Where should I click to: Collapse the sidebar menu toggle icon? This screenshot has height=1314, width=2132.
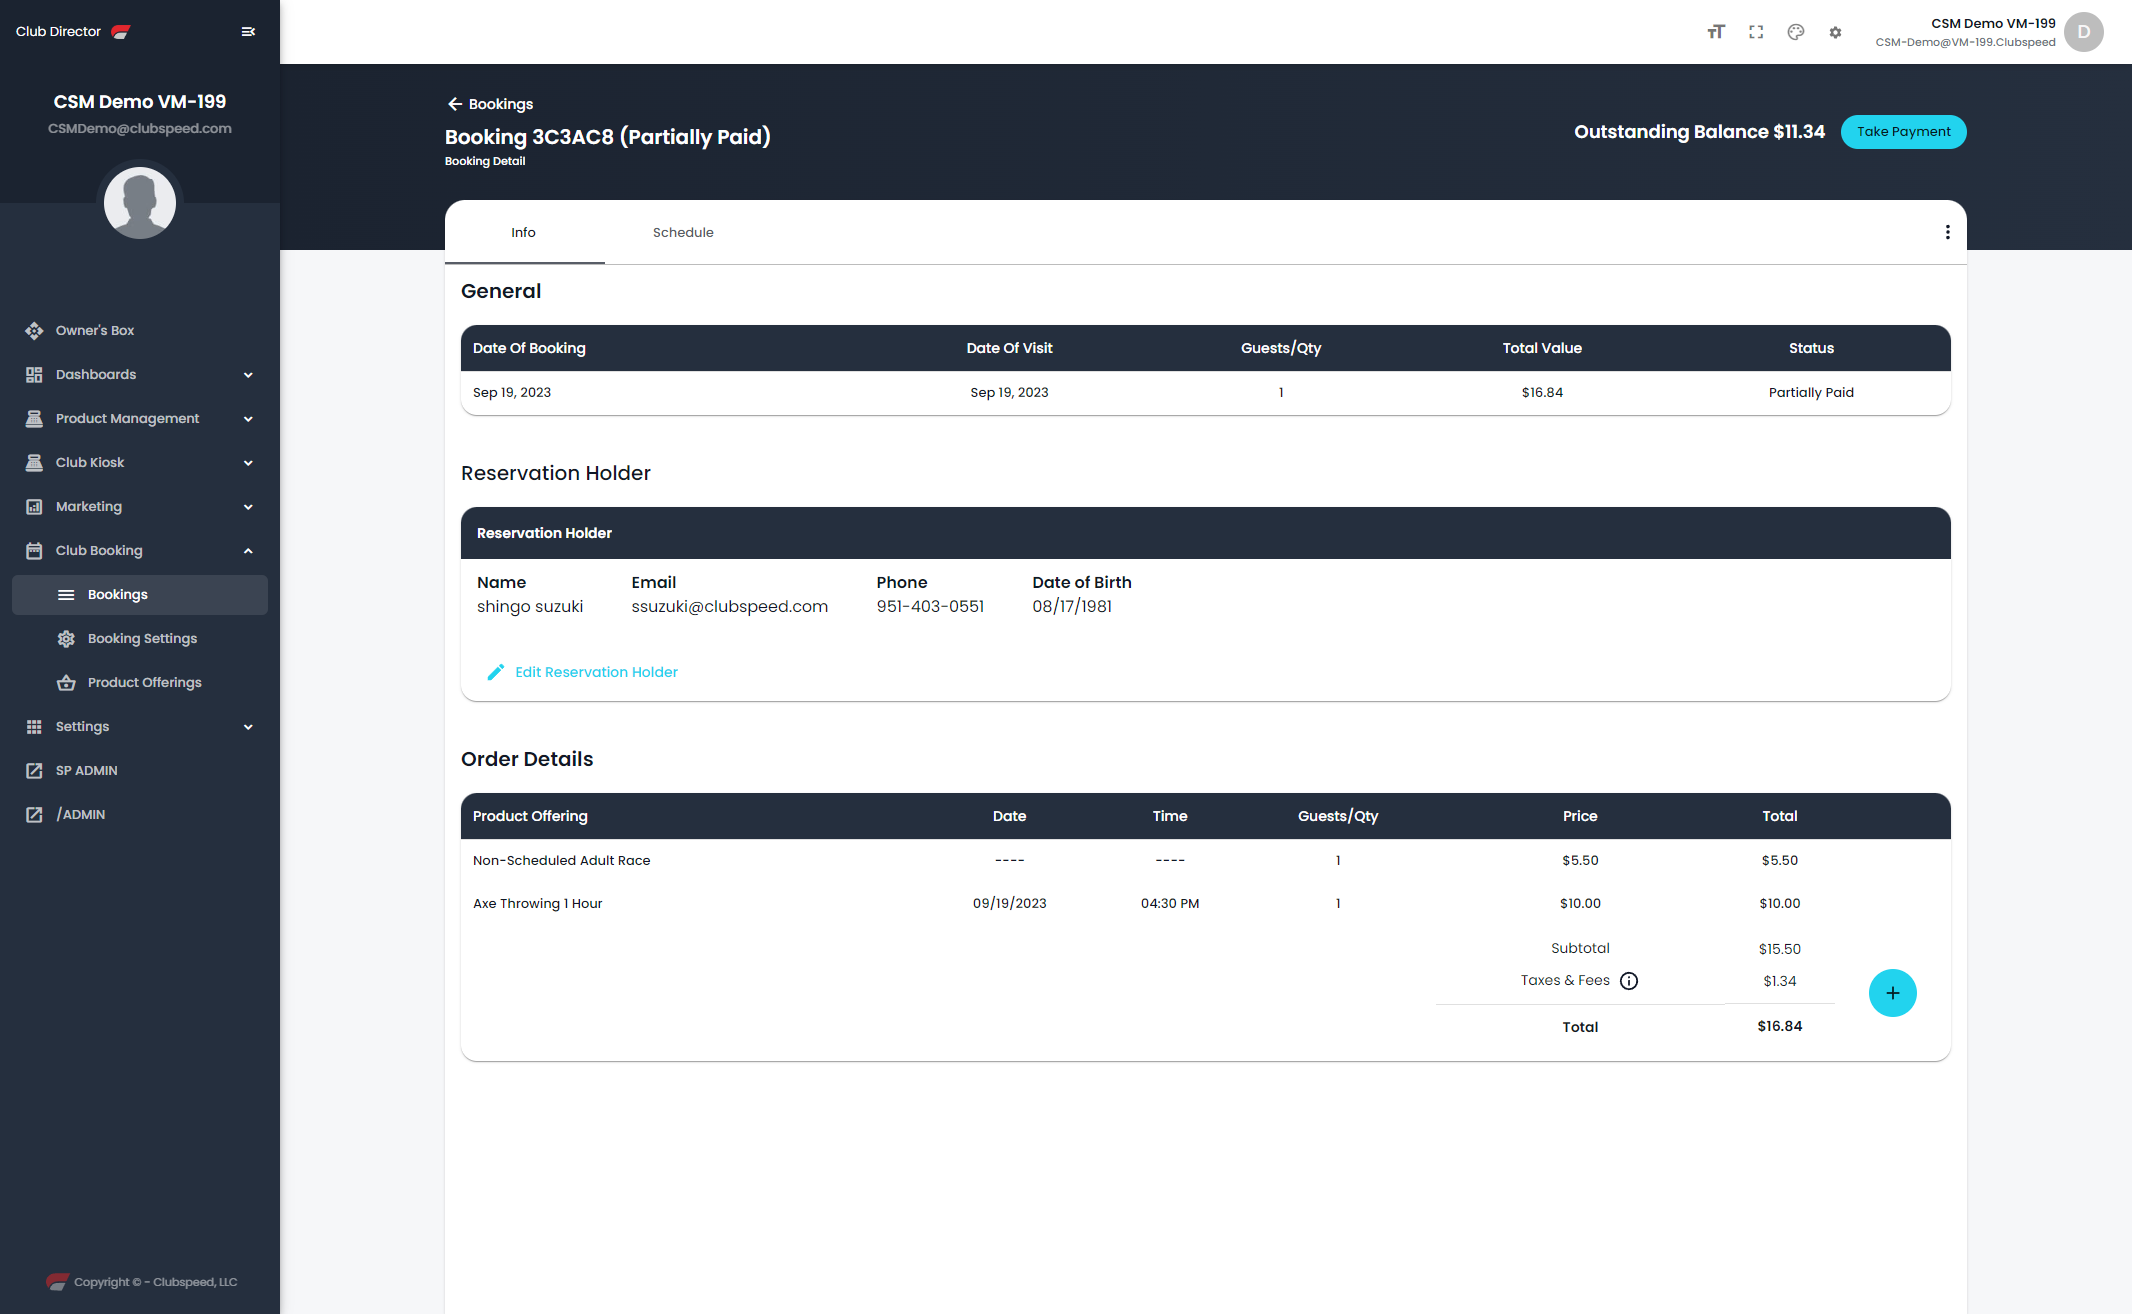[248, 32]
